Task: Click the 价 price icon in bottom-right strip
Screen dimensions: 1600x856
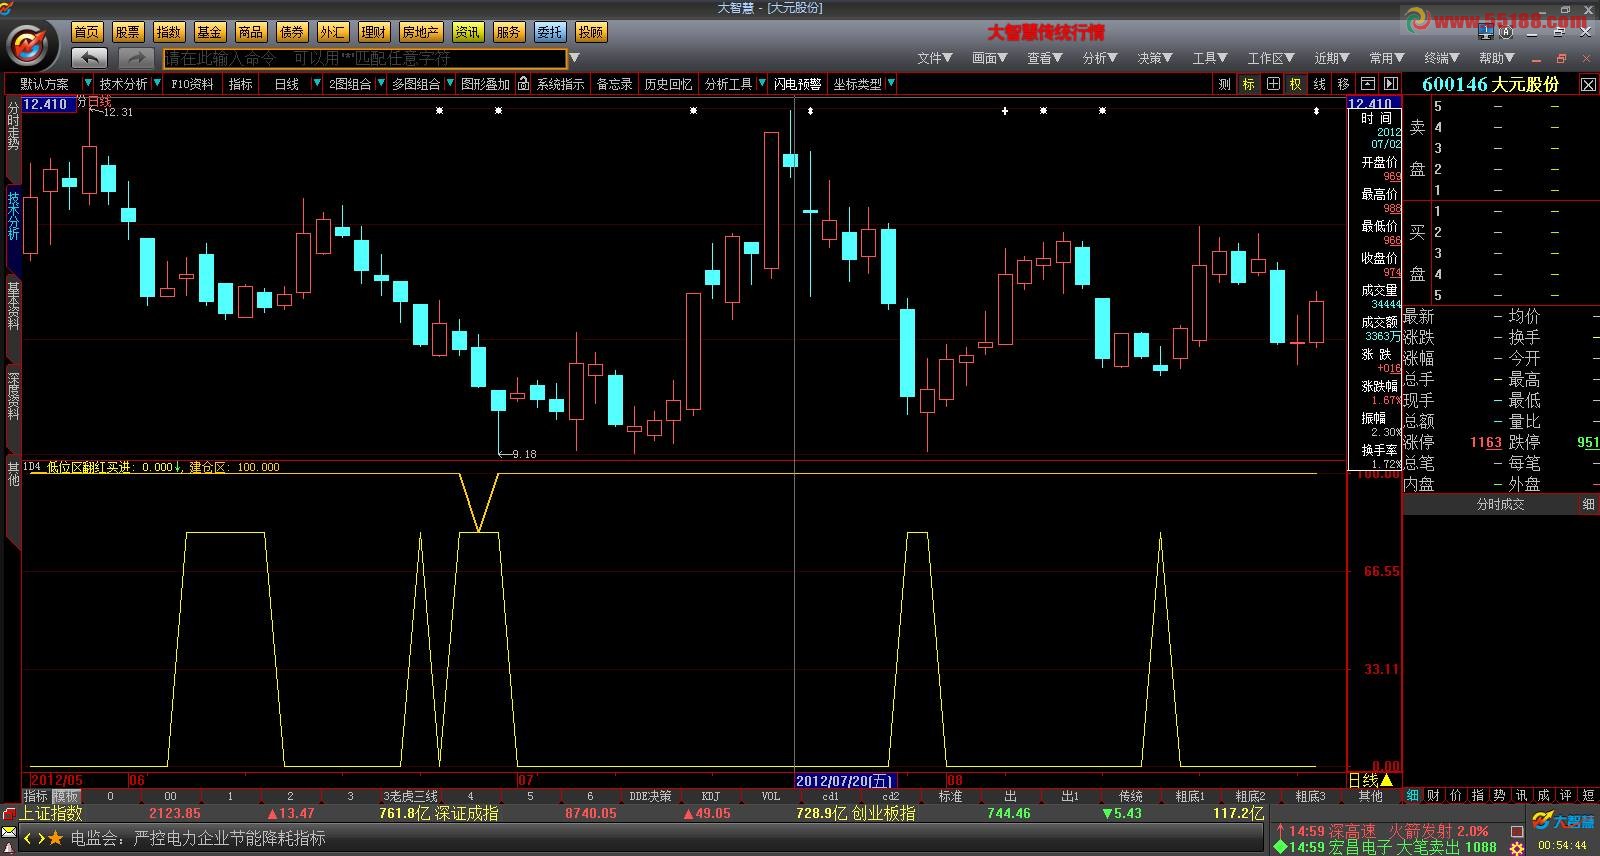Action: [x=1456, y=796]
